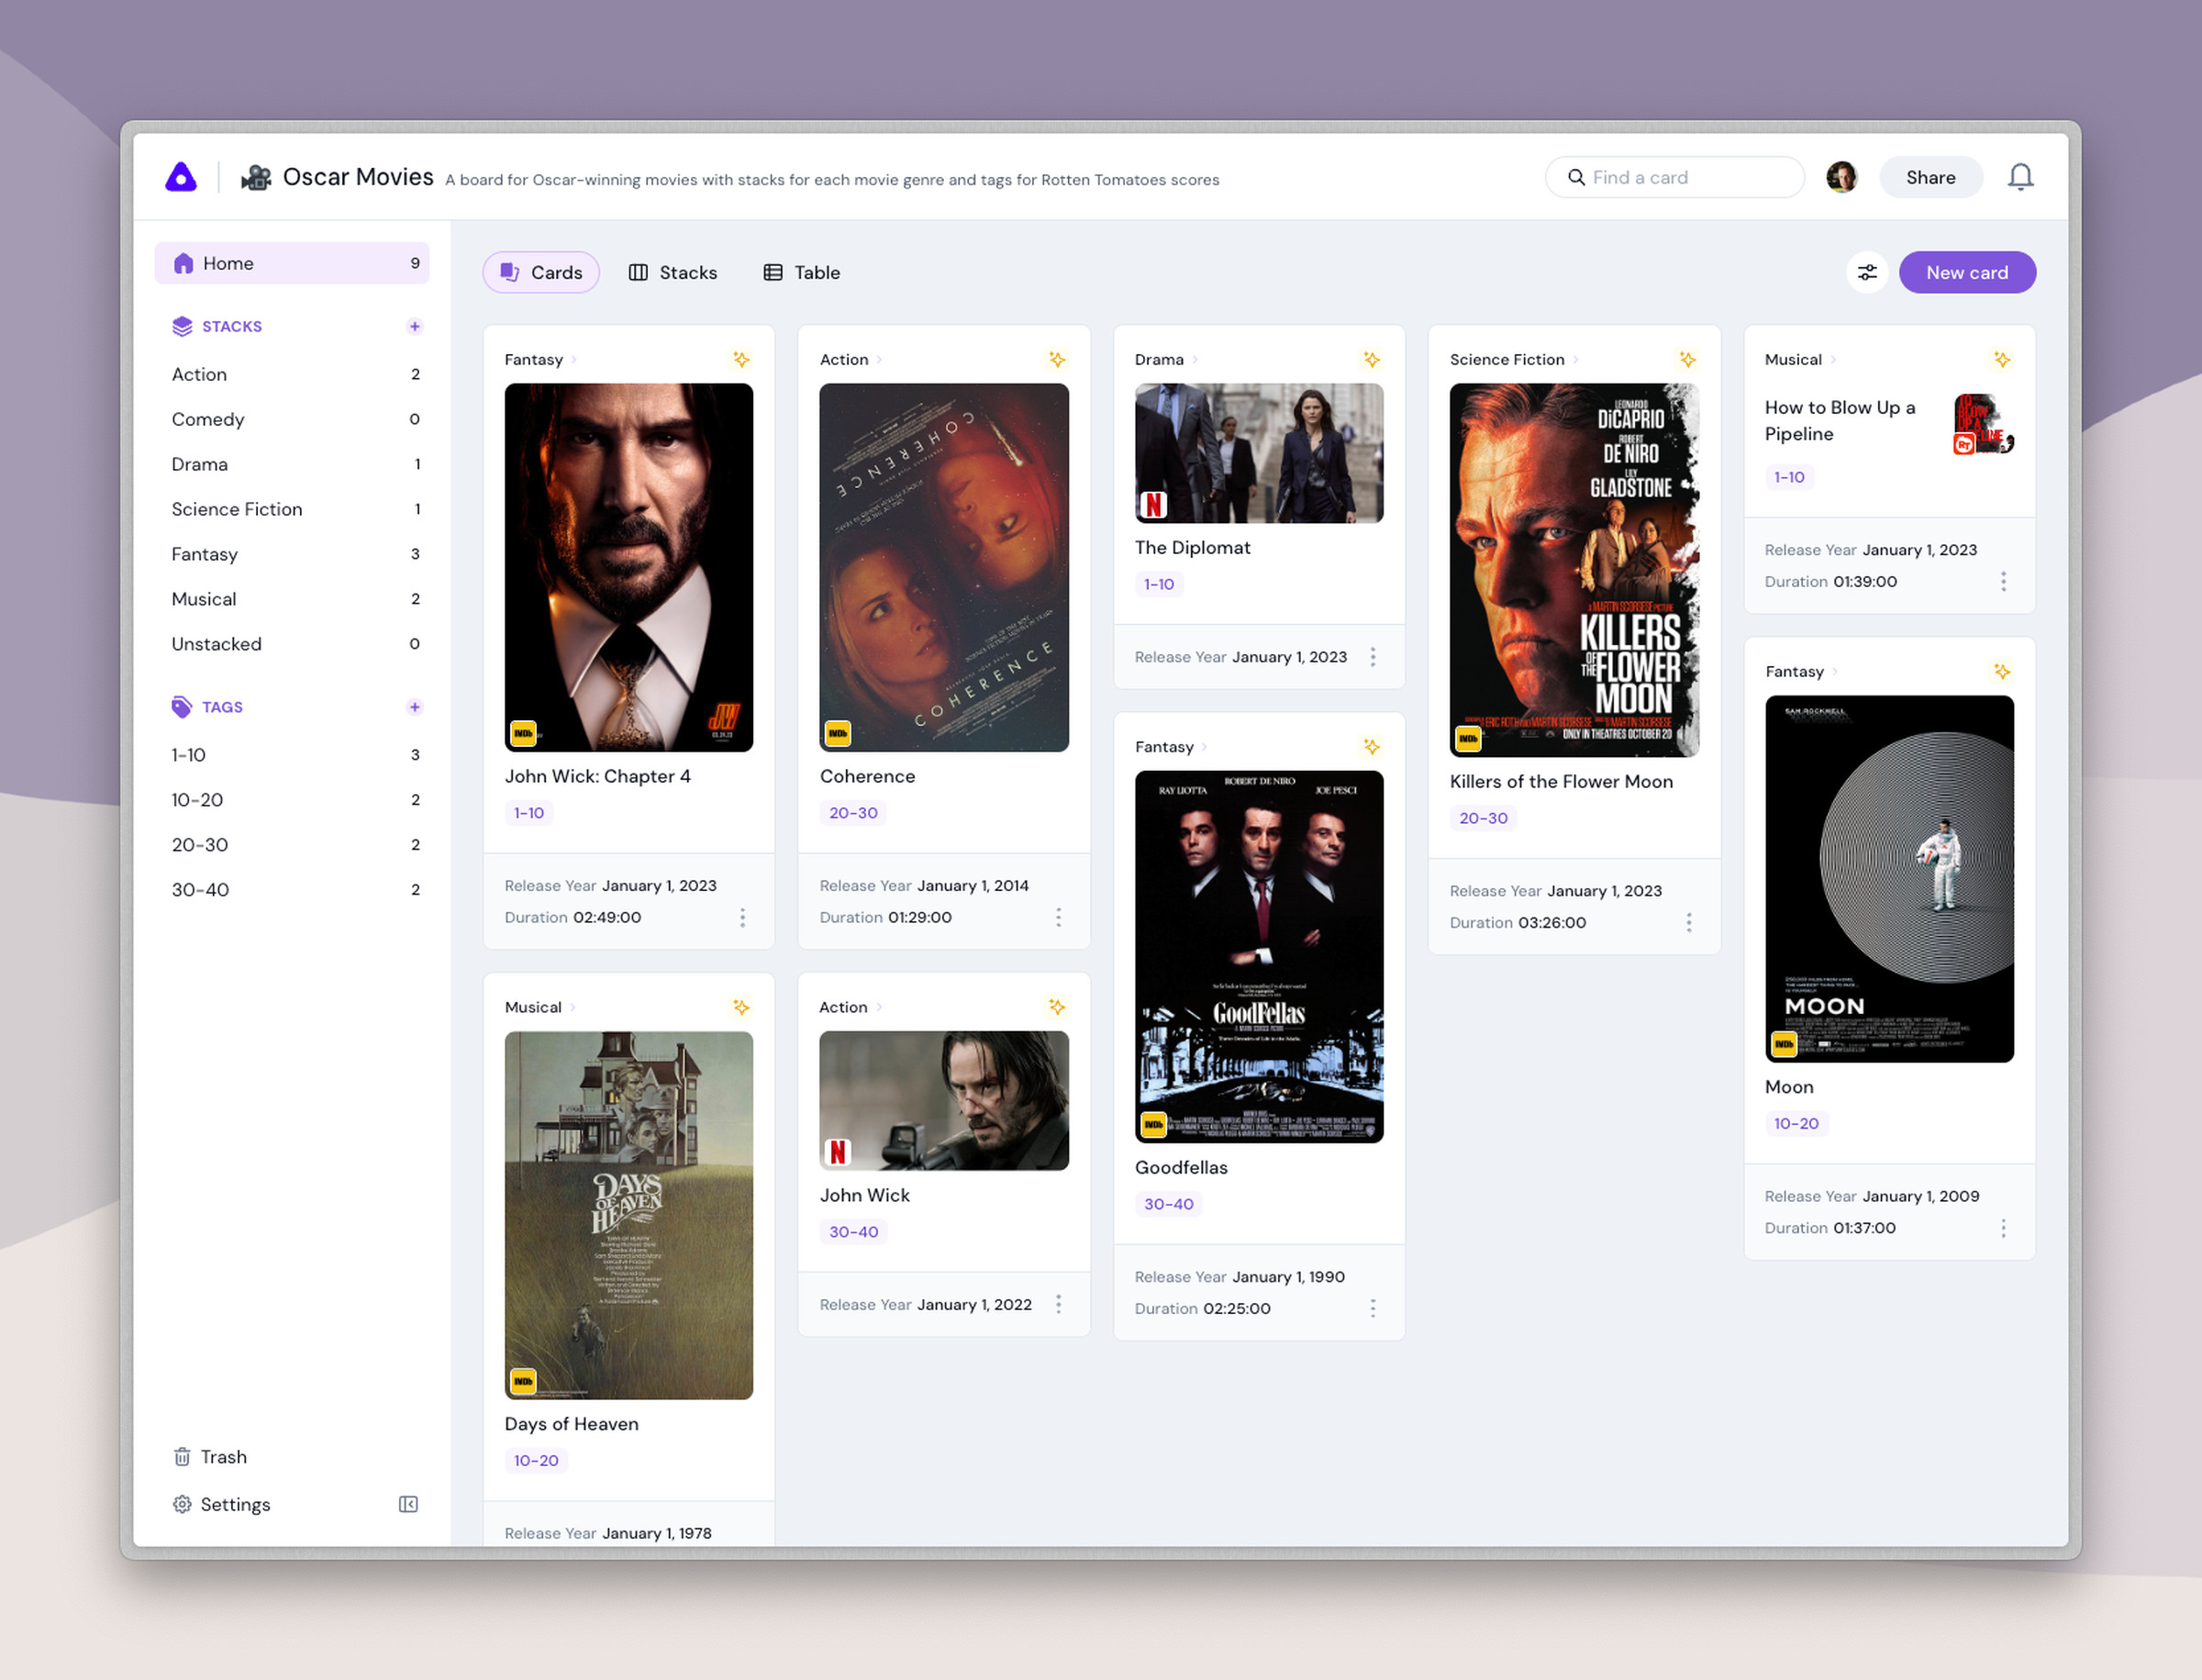Click the Oscar Movies board title
The width and height of the screenshot is (2202, 1680).
tap(358, 177)
